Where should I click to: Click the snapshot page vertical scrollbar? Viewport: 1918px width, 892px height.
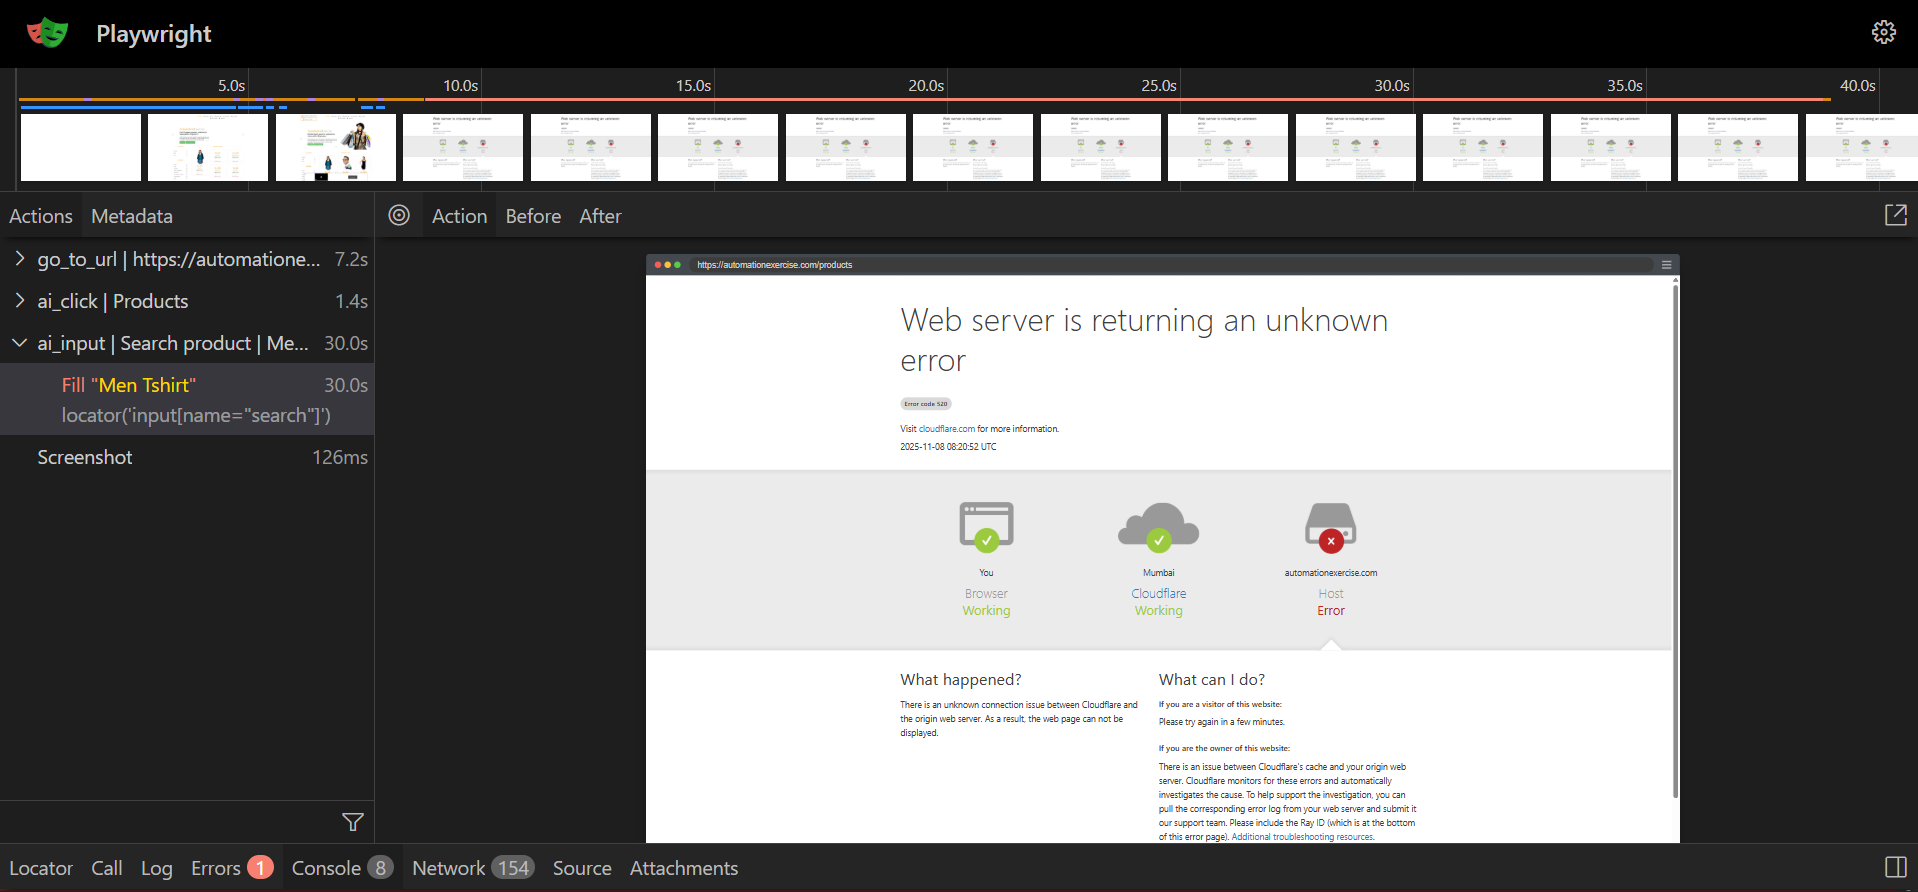point(1675,540)
